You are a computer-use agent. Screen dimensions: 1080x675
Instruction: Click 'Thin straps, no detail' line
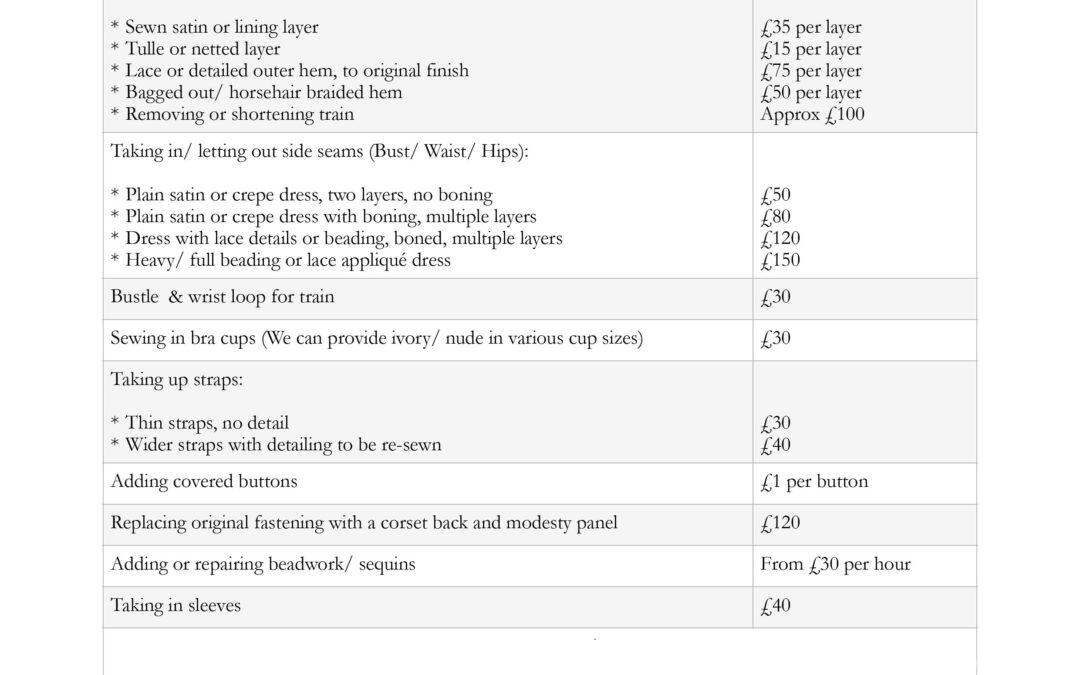click(x=207, y=423)
